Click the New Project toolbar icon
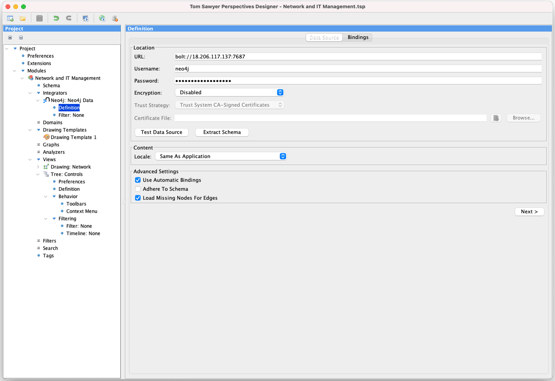Image resolution: width=555 pixels, height=381 pixels. [x=10, y=18]
